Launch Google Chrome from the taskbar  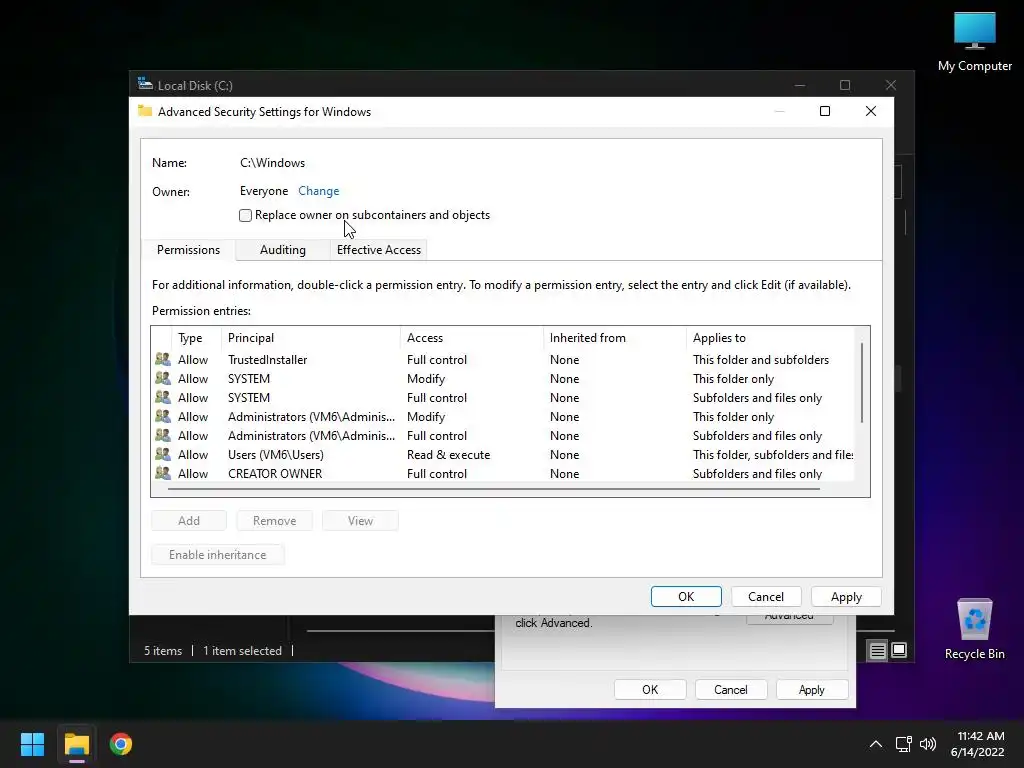pyautogui.click(x=121, y=744)
